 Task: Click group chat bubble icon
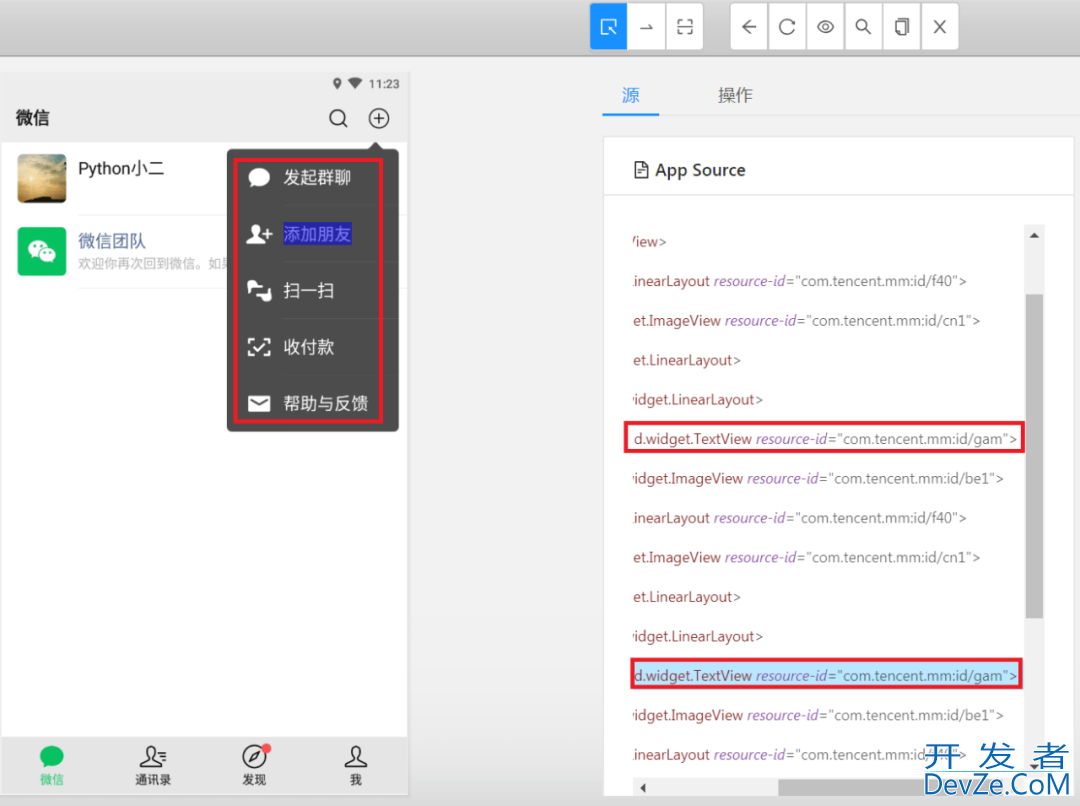(x=259, y=178)
